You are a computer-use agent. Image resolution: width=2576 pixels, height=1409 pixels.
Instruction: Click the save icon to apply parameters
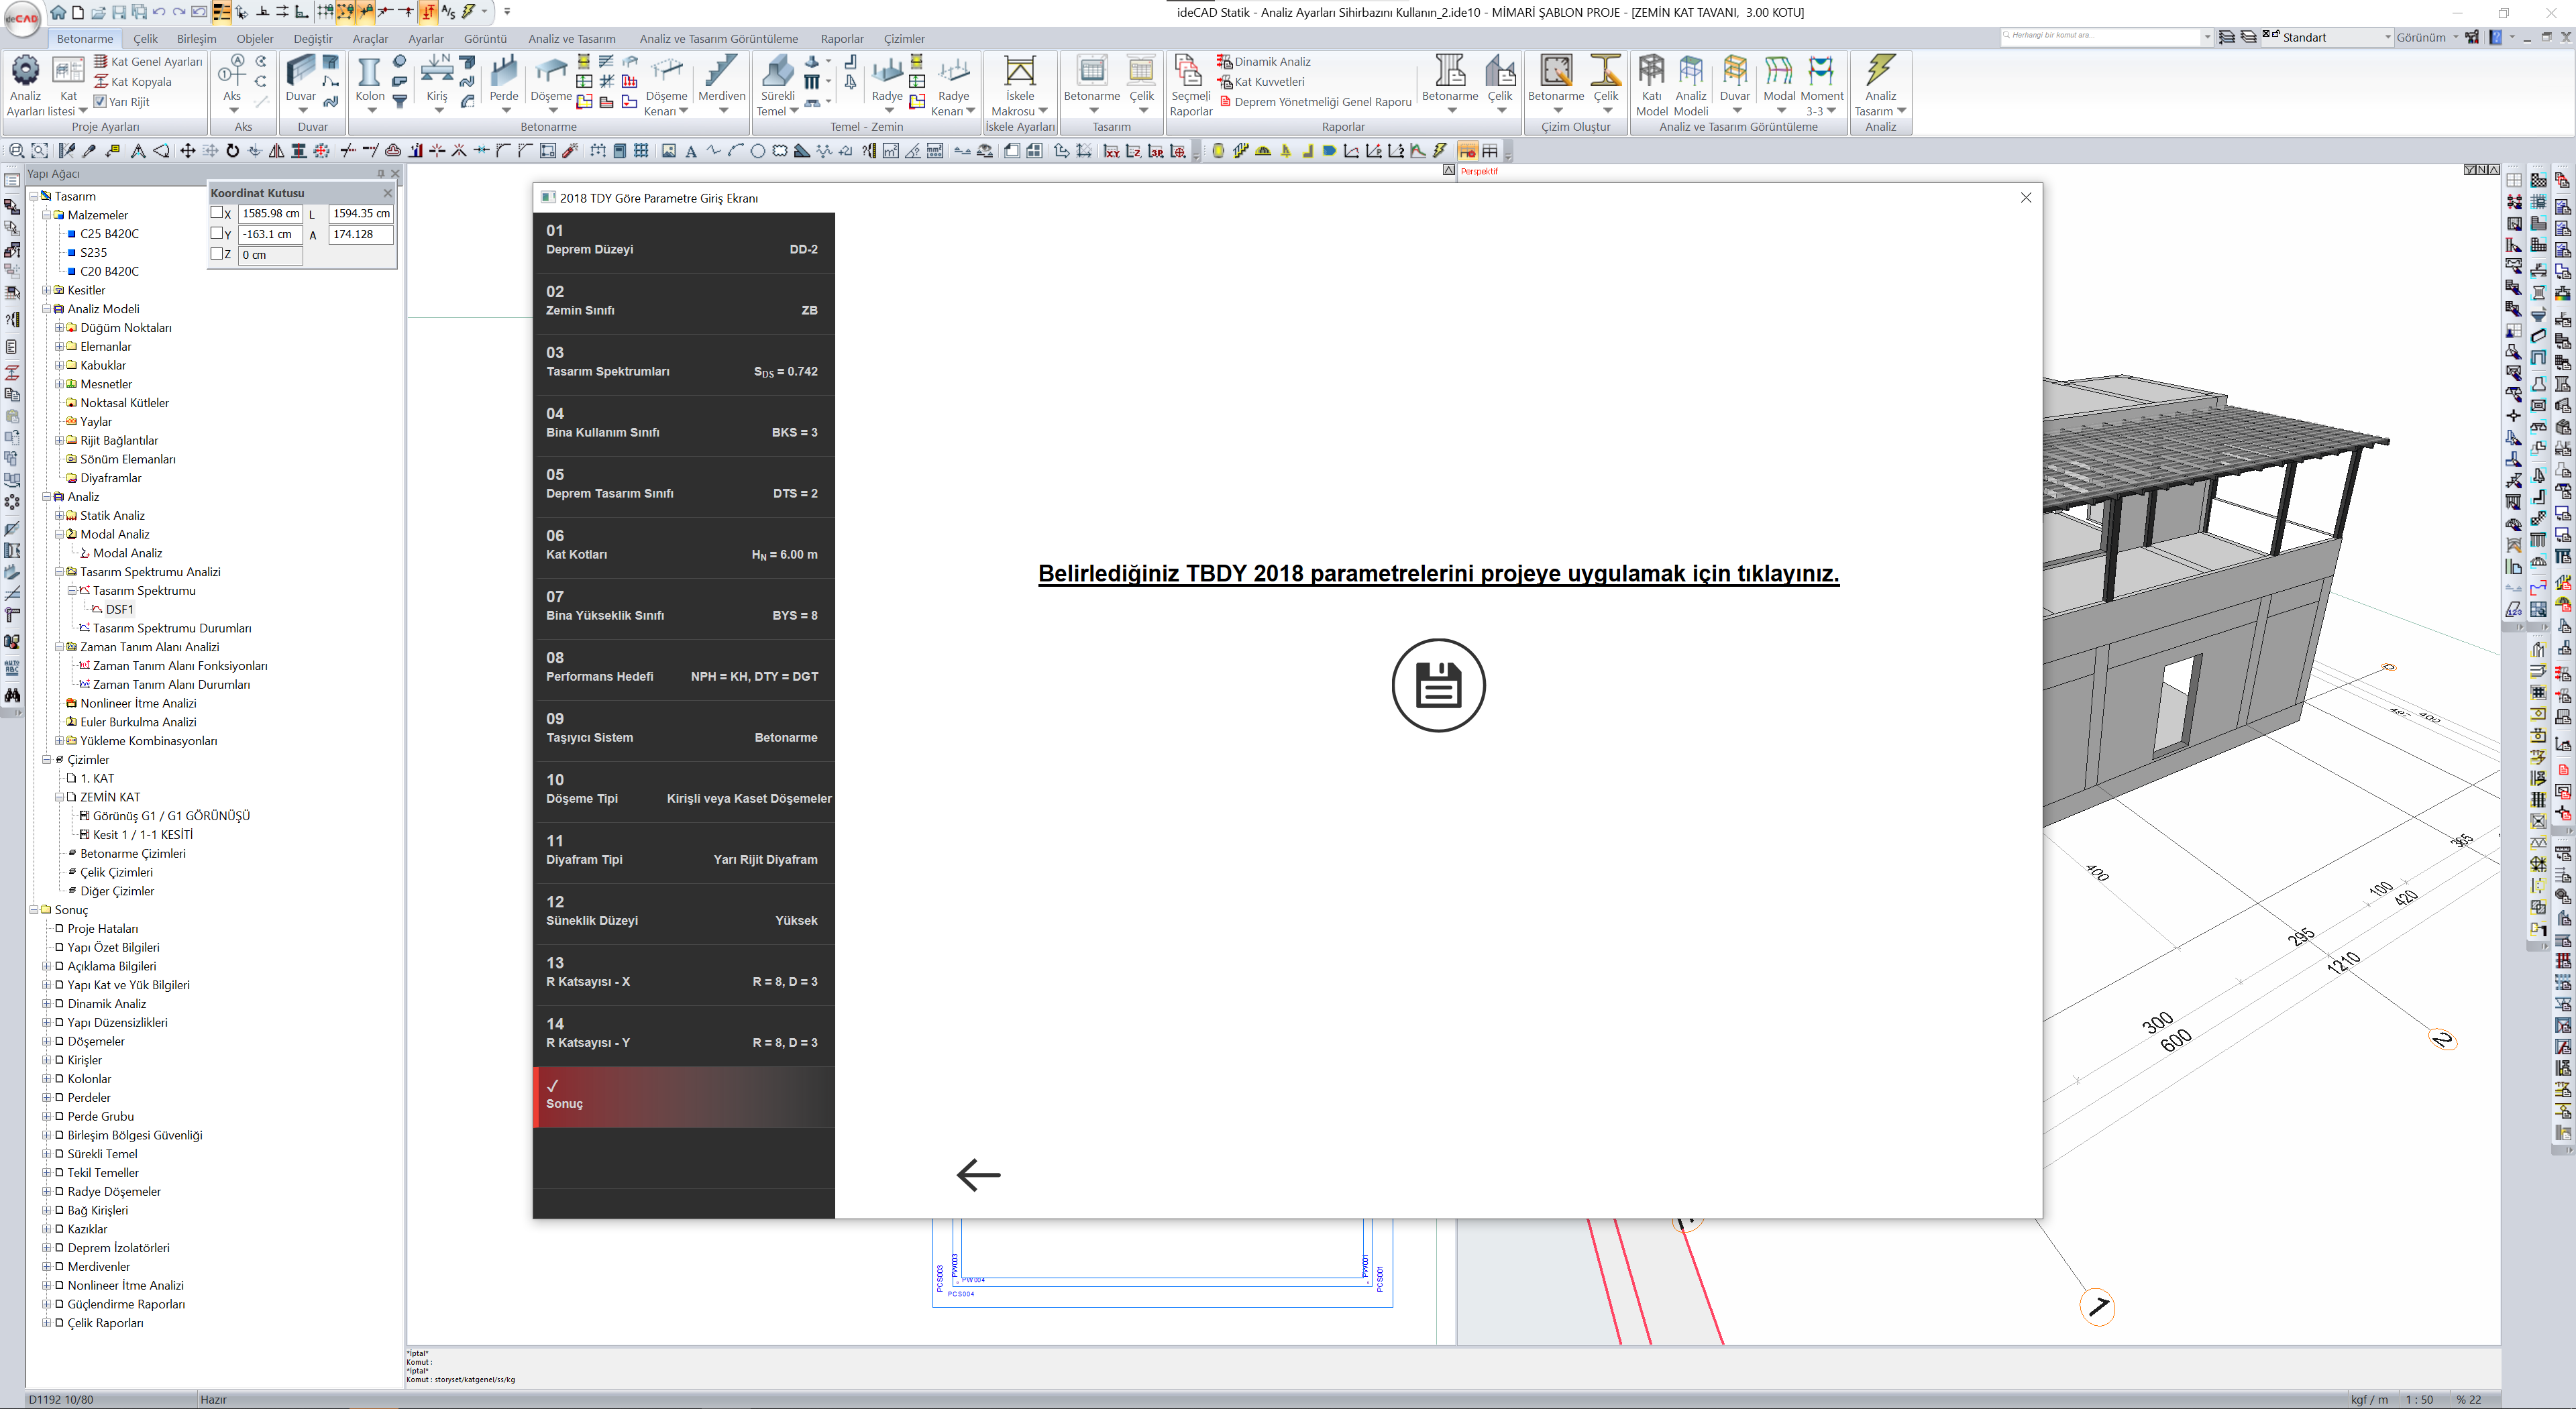1438,686
